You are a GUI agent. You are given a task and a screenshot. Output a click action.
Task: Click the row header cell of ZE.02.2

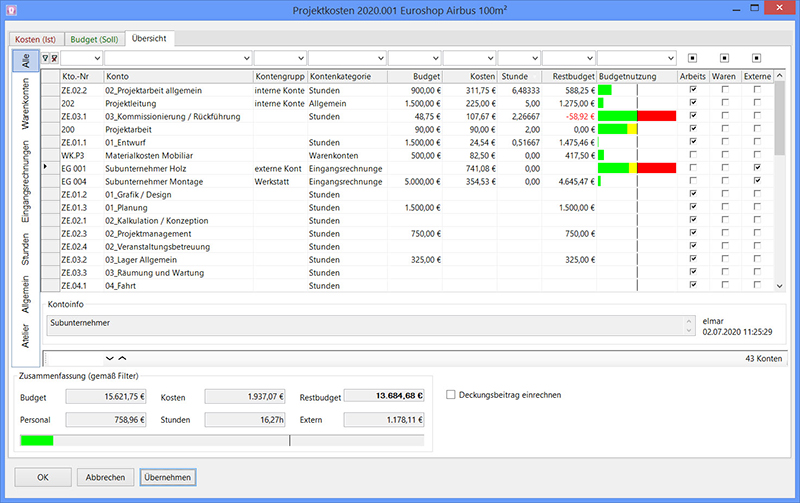click(x=51, y=90)
